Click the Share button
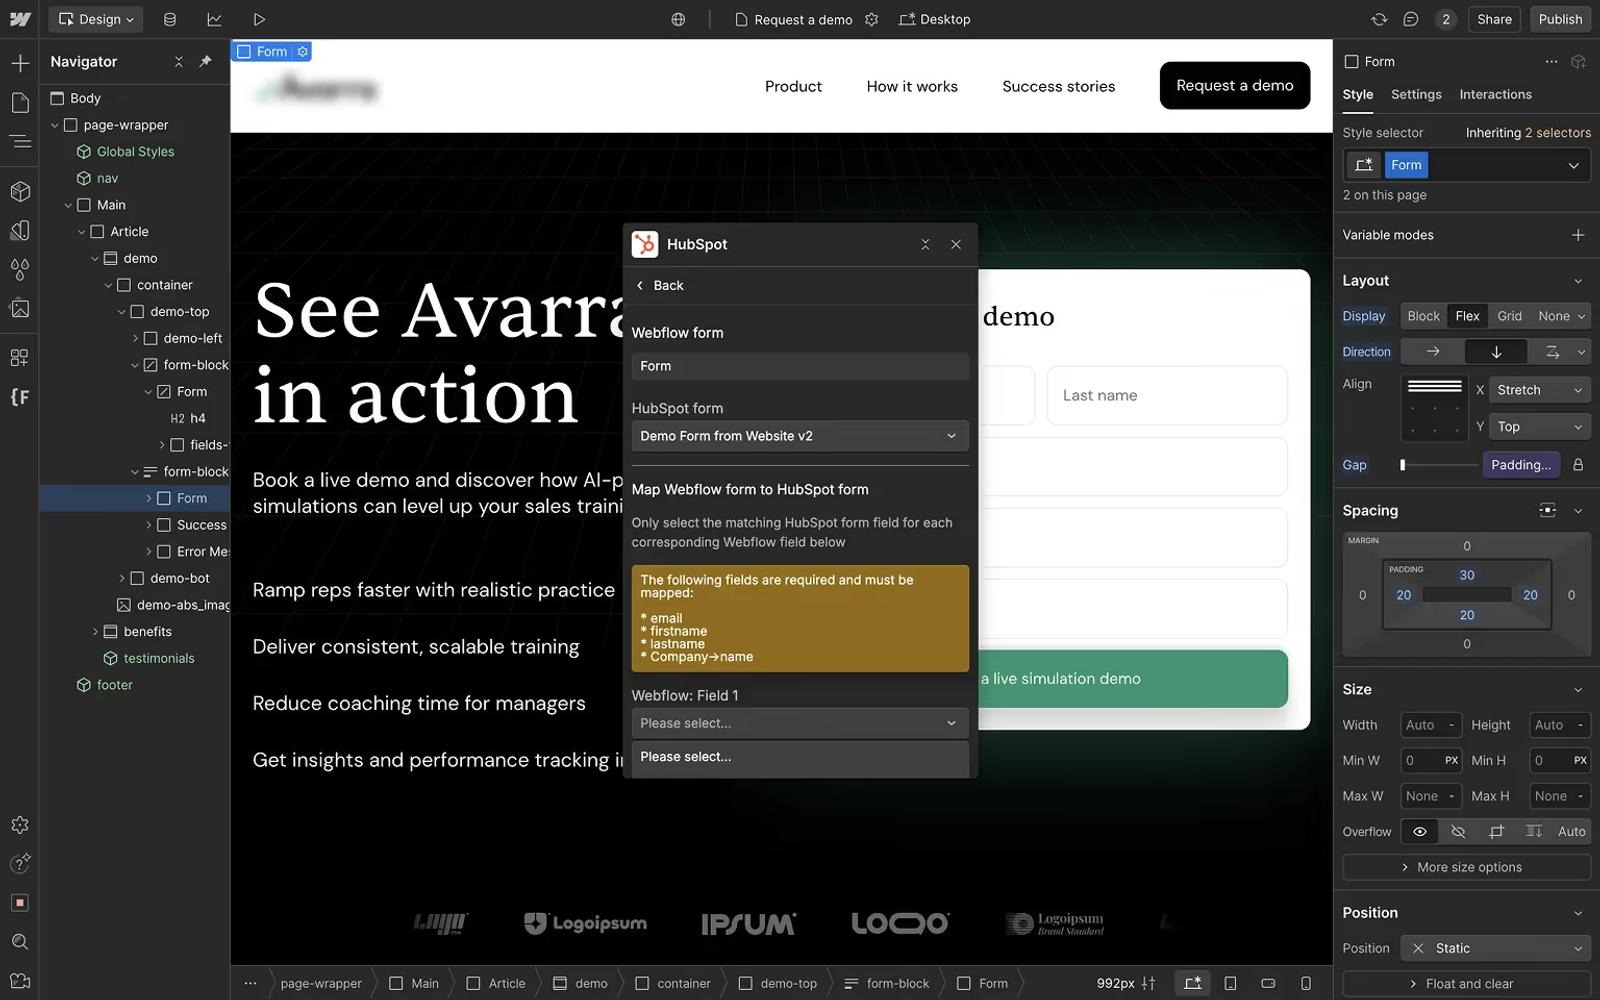The height and width of the screenshot is (1000, 1600). 1494,19
